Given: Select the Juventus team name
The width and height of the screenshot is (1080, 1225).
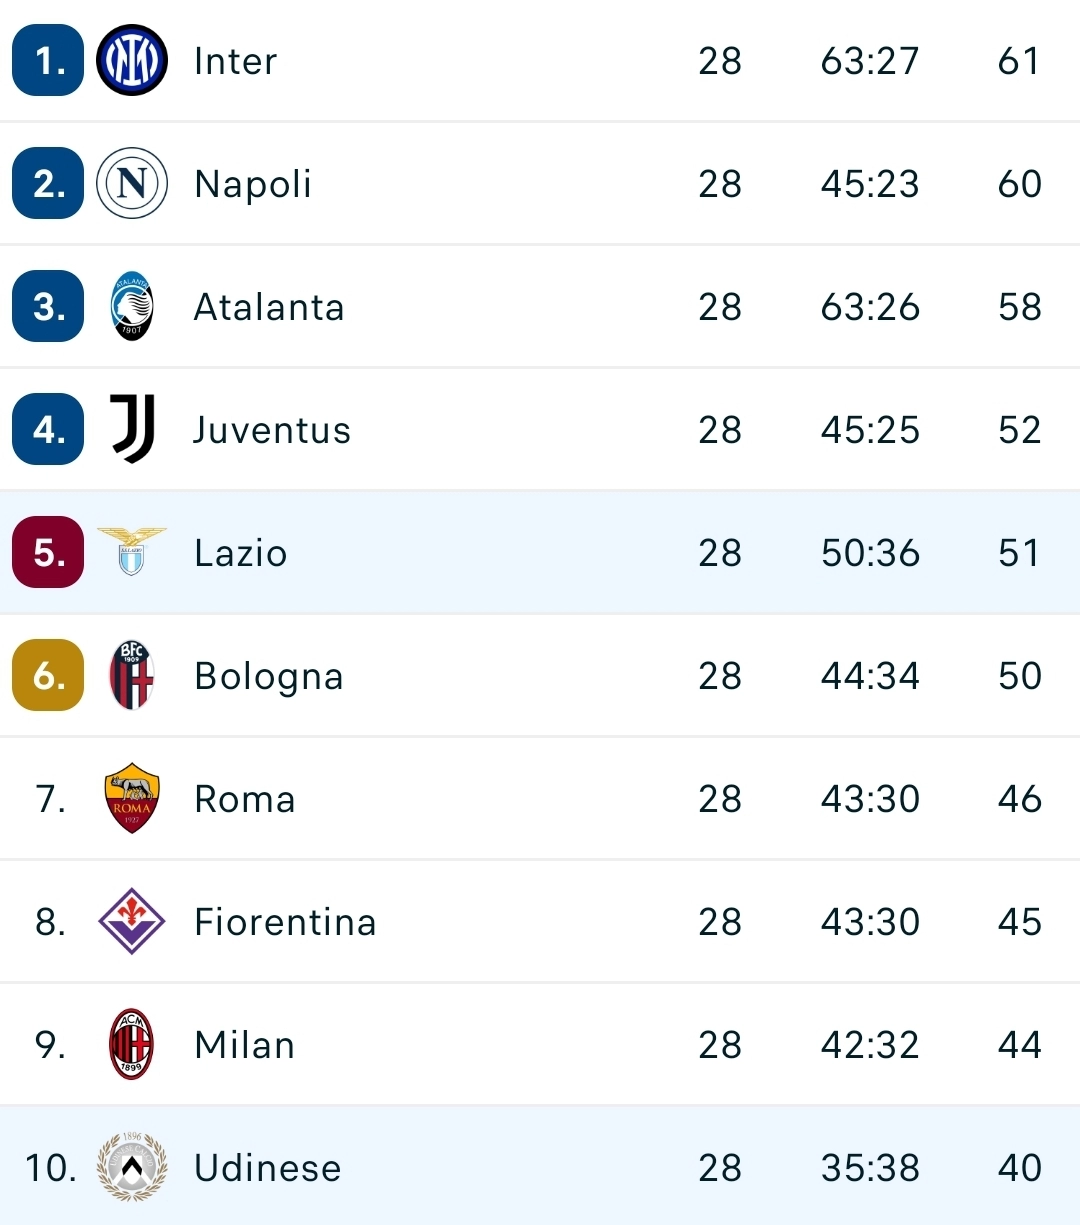Looking at the screenshot, I should tap(272, 430).
